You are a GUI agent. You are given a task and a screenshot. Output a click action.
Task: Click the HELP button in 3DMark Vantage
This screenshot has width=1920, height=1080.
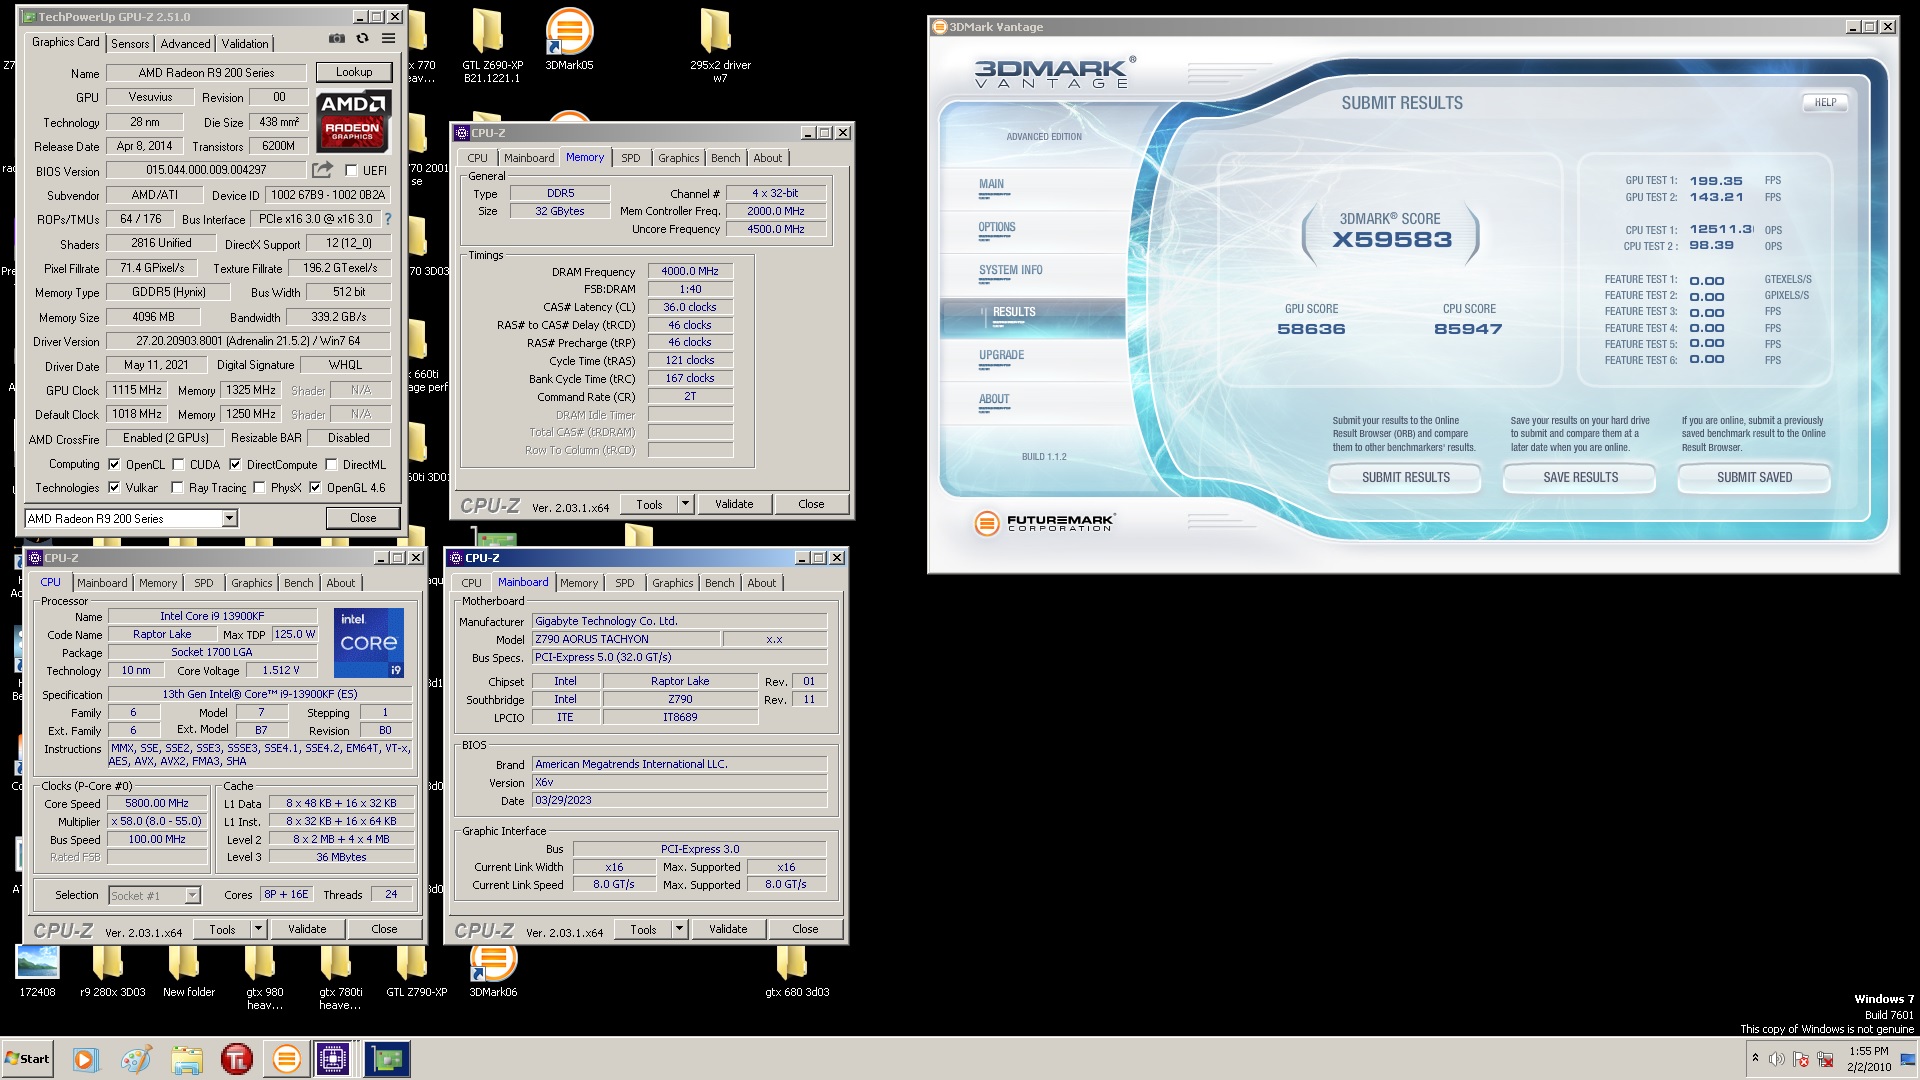pyautogui.click(x=1825, y=102)
